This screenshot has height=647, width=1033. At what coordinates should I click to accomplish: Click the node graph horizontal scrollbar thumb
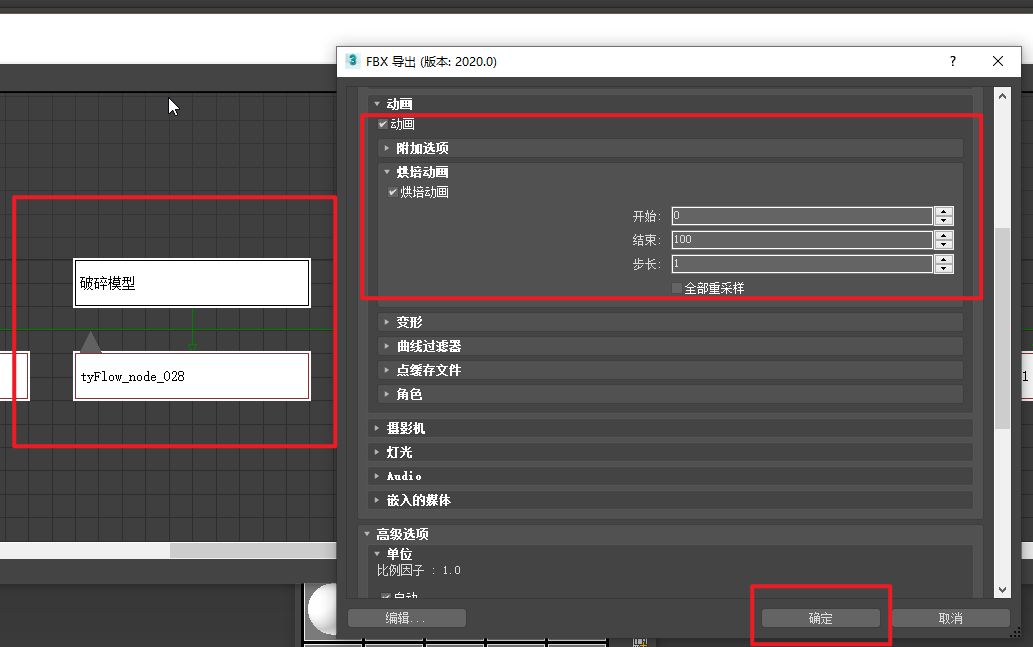pos(253,550)
